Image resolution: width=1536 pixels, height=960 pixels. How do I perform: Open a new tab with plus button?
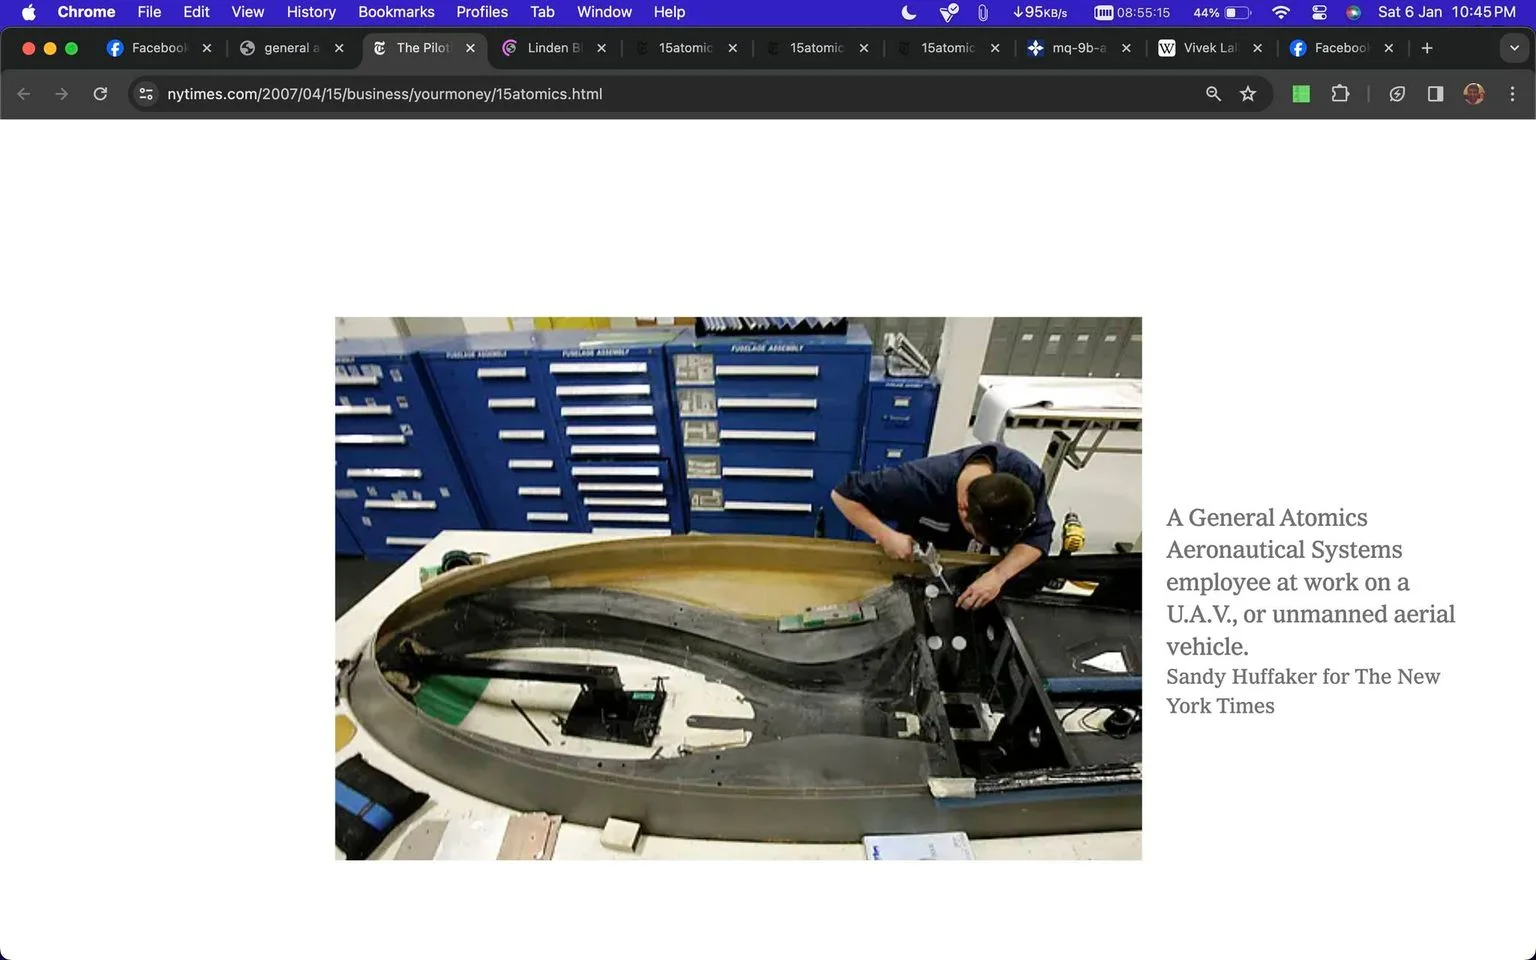[1427, 48]
